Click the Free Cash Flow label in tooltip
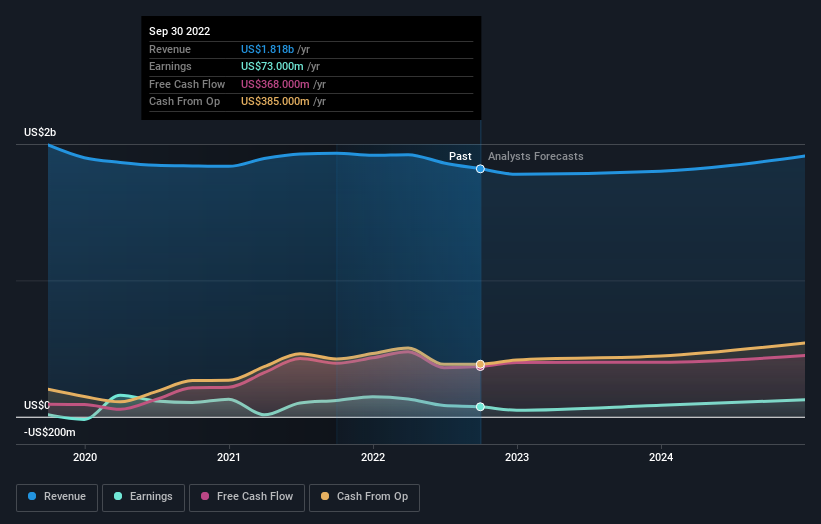Viewport: 821px width, 524px height. [187, 84]
